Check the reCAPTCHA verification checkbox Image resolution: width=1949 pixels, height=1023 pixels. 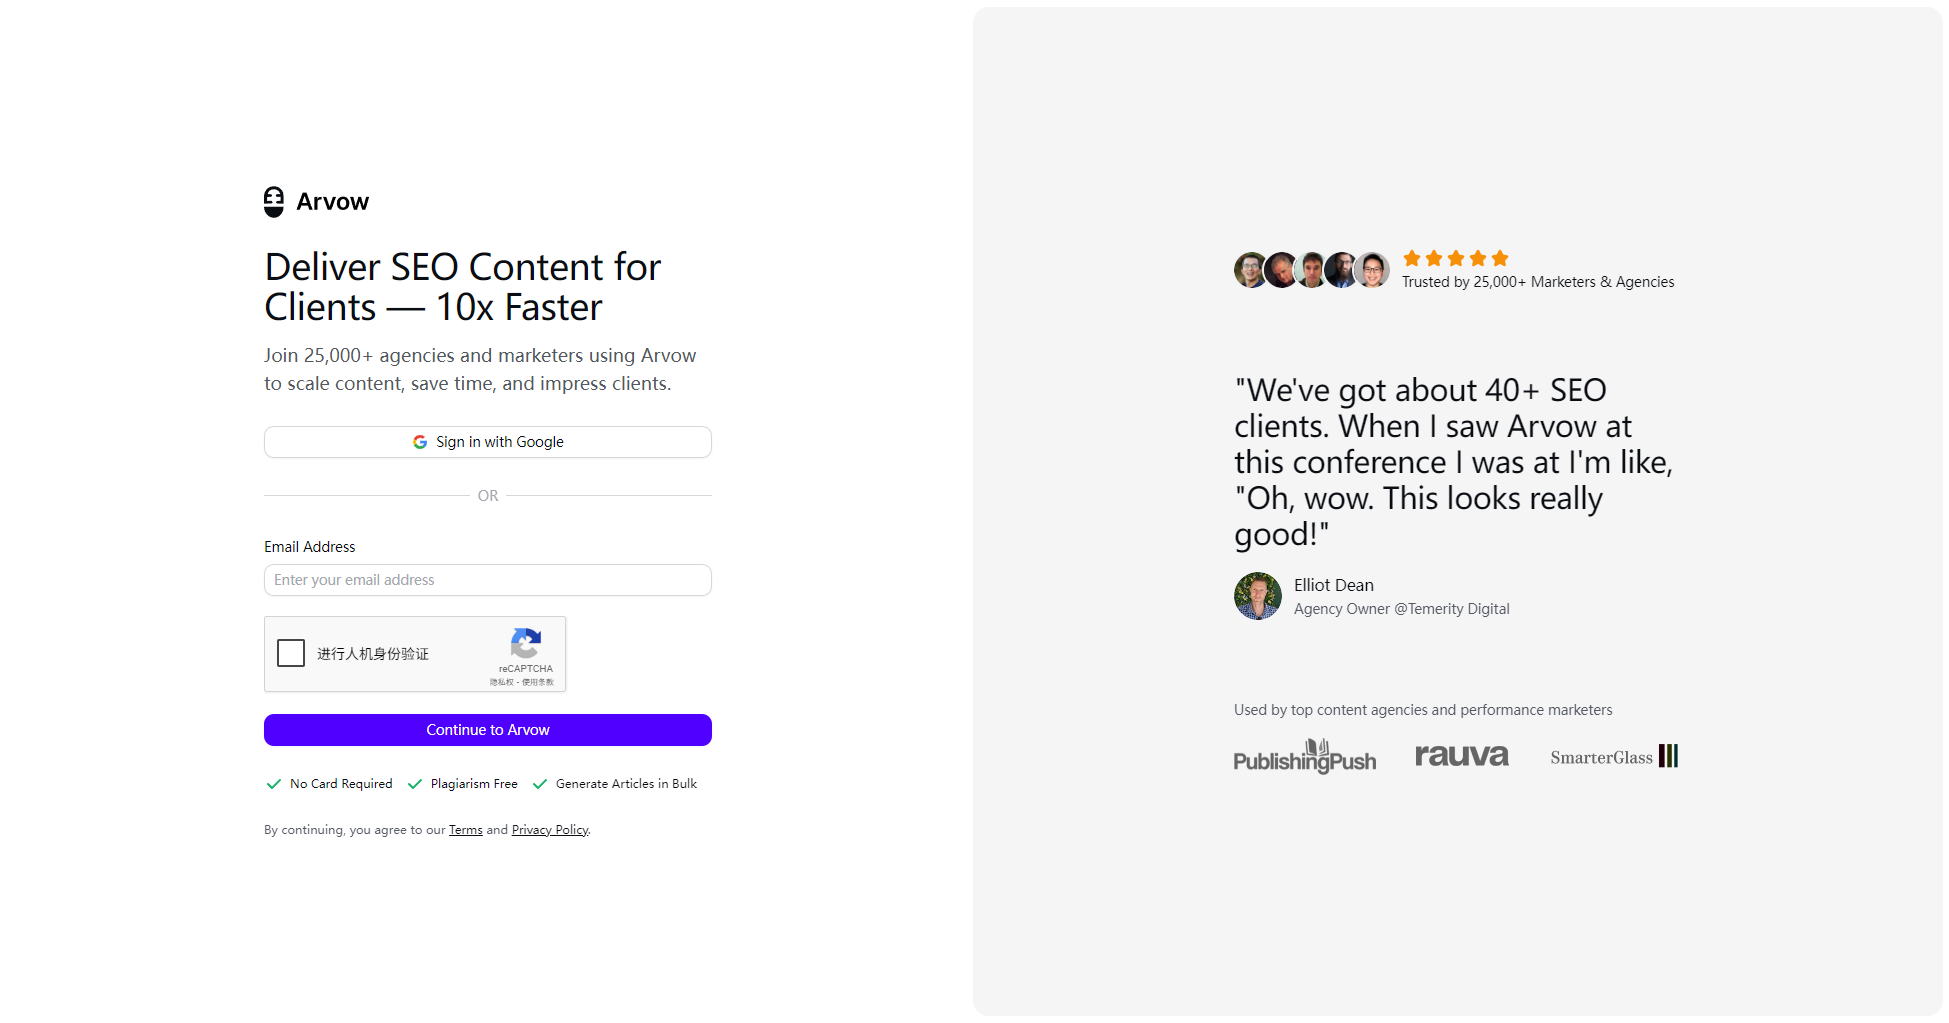(x=291, y=653)
